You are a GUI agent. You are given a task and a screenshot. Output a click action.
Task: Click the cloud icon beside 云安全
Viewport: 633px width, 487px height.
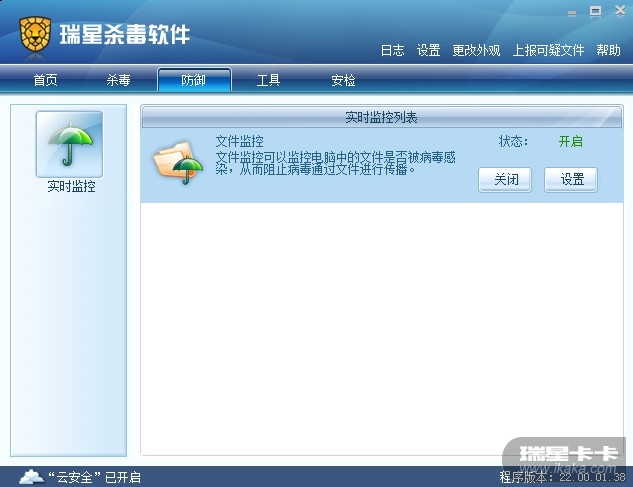[32, 477]
